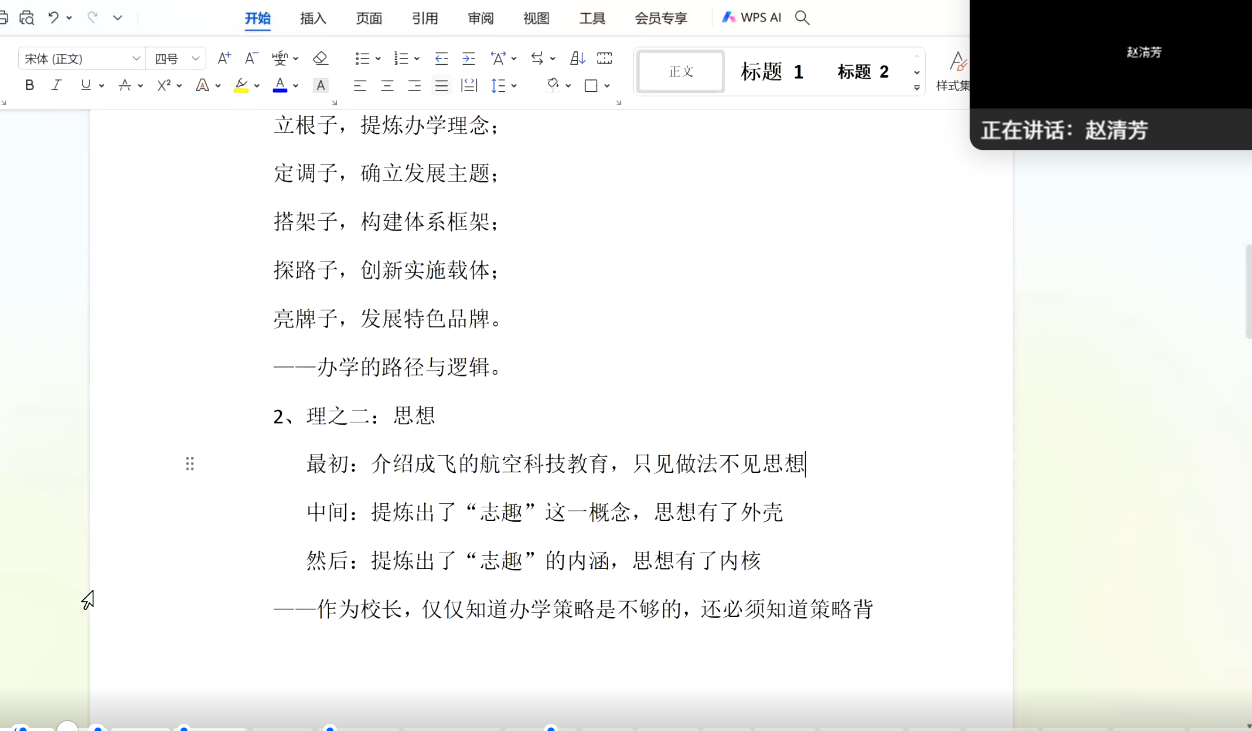
Task: Toggle character shading A button
Action: (320, 86)
